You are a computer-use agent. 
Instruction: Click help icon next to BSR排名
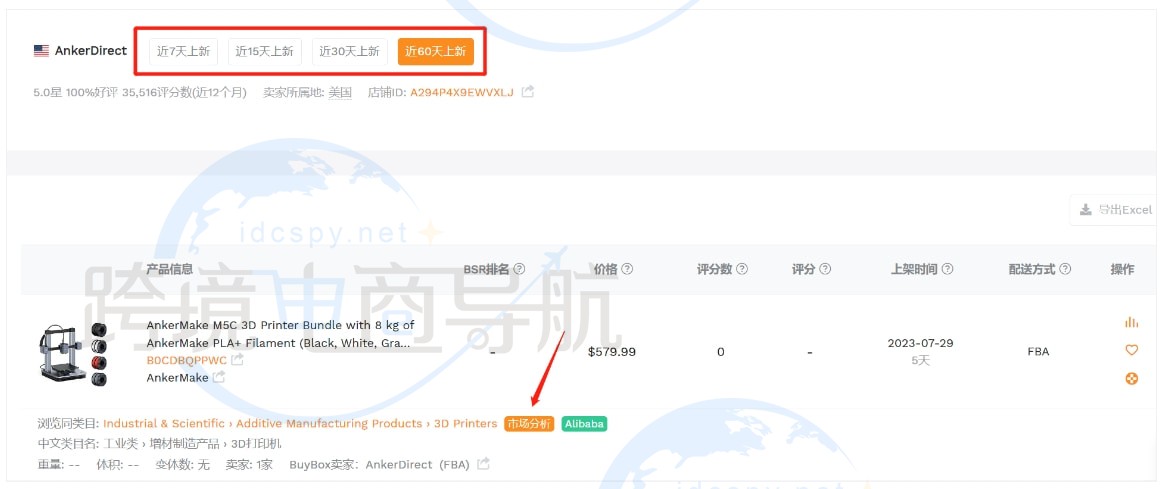tap(519, 269)
